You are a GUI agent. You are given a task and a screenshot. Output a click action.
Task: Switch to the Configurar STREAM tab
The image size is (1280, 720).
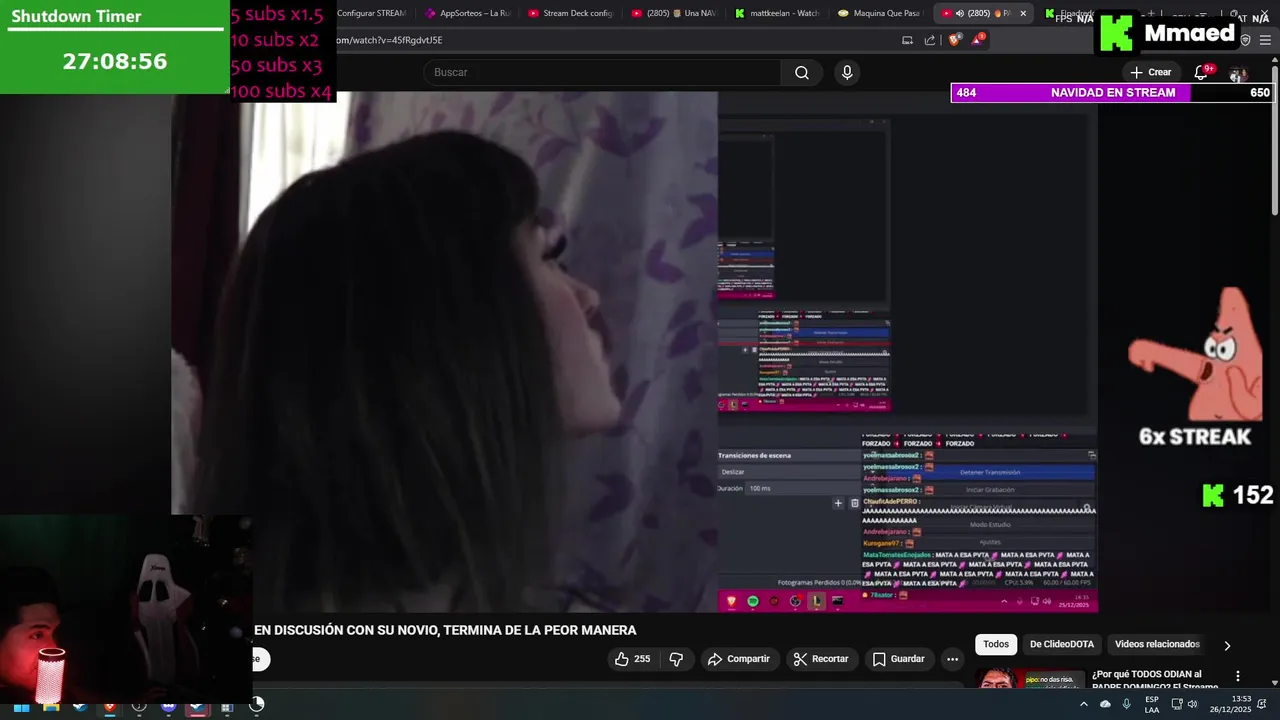pos(370,13)
